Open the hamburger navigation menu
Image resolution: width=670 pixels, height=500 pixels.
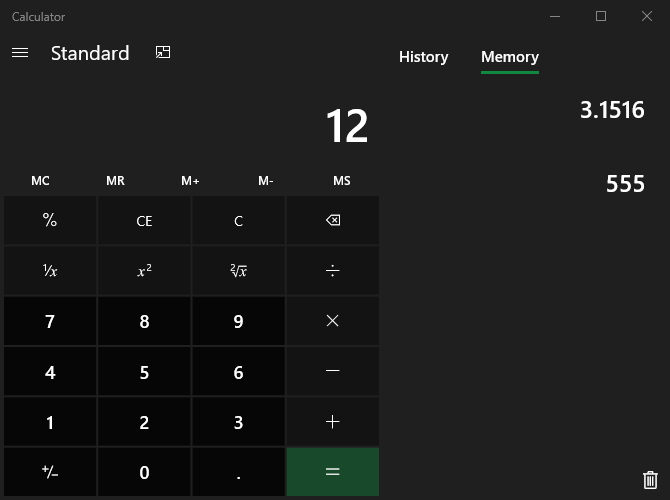tap(20, 53)
